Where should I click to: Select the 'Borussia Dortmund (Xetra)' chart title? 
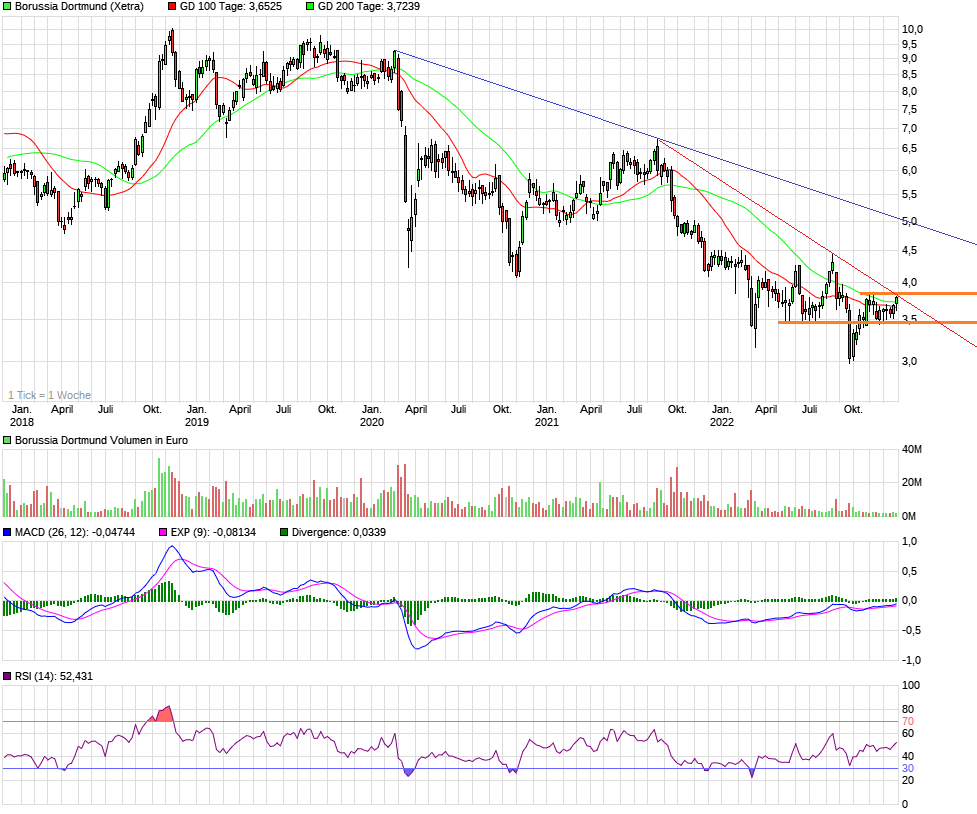click(79, 6)
